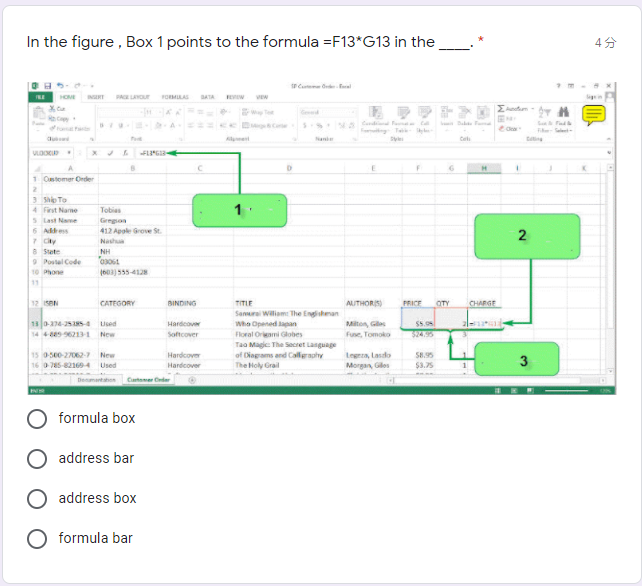Adjust the zoom slider in Excel's status bar

[x=567, y=391]
